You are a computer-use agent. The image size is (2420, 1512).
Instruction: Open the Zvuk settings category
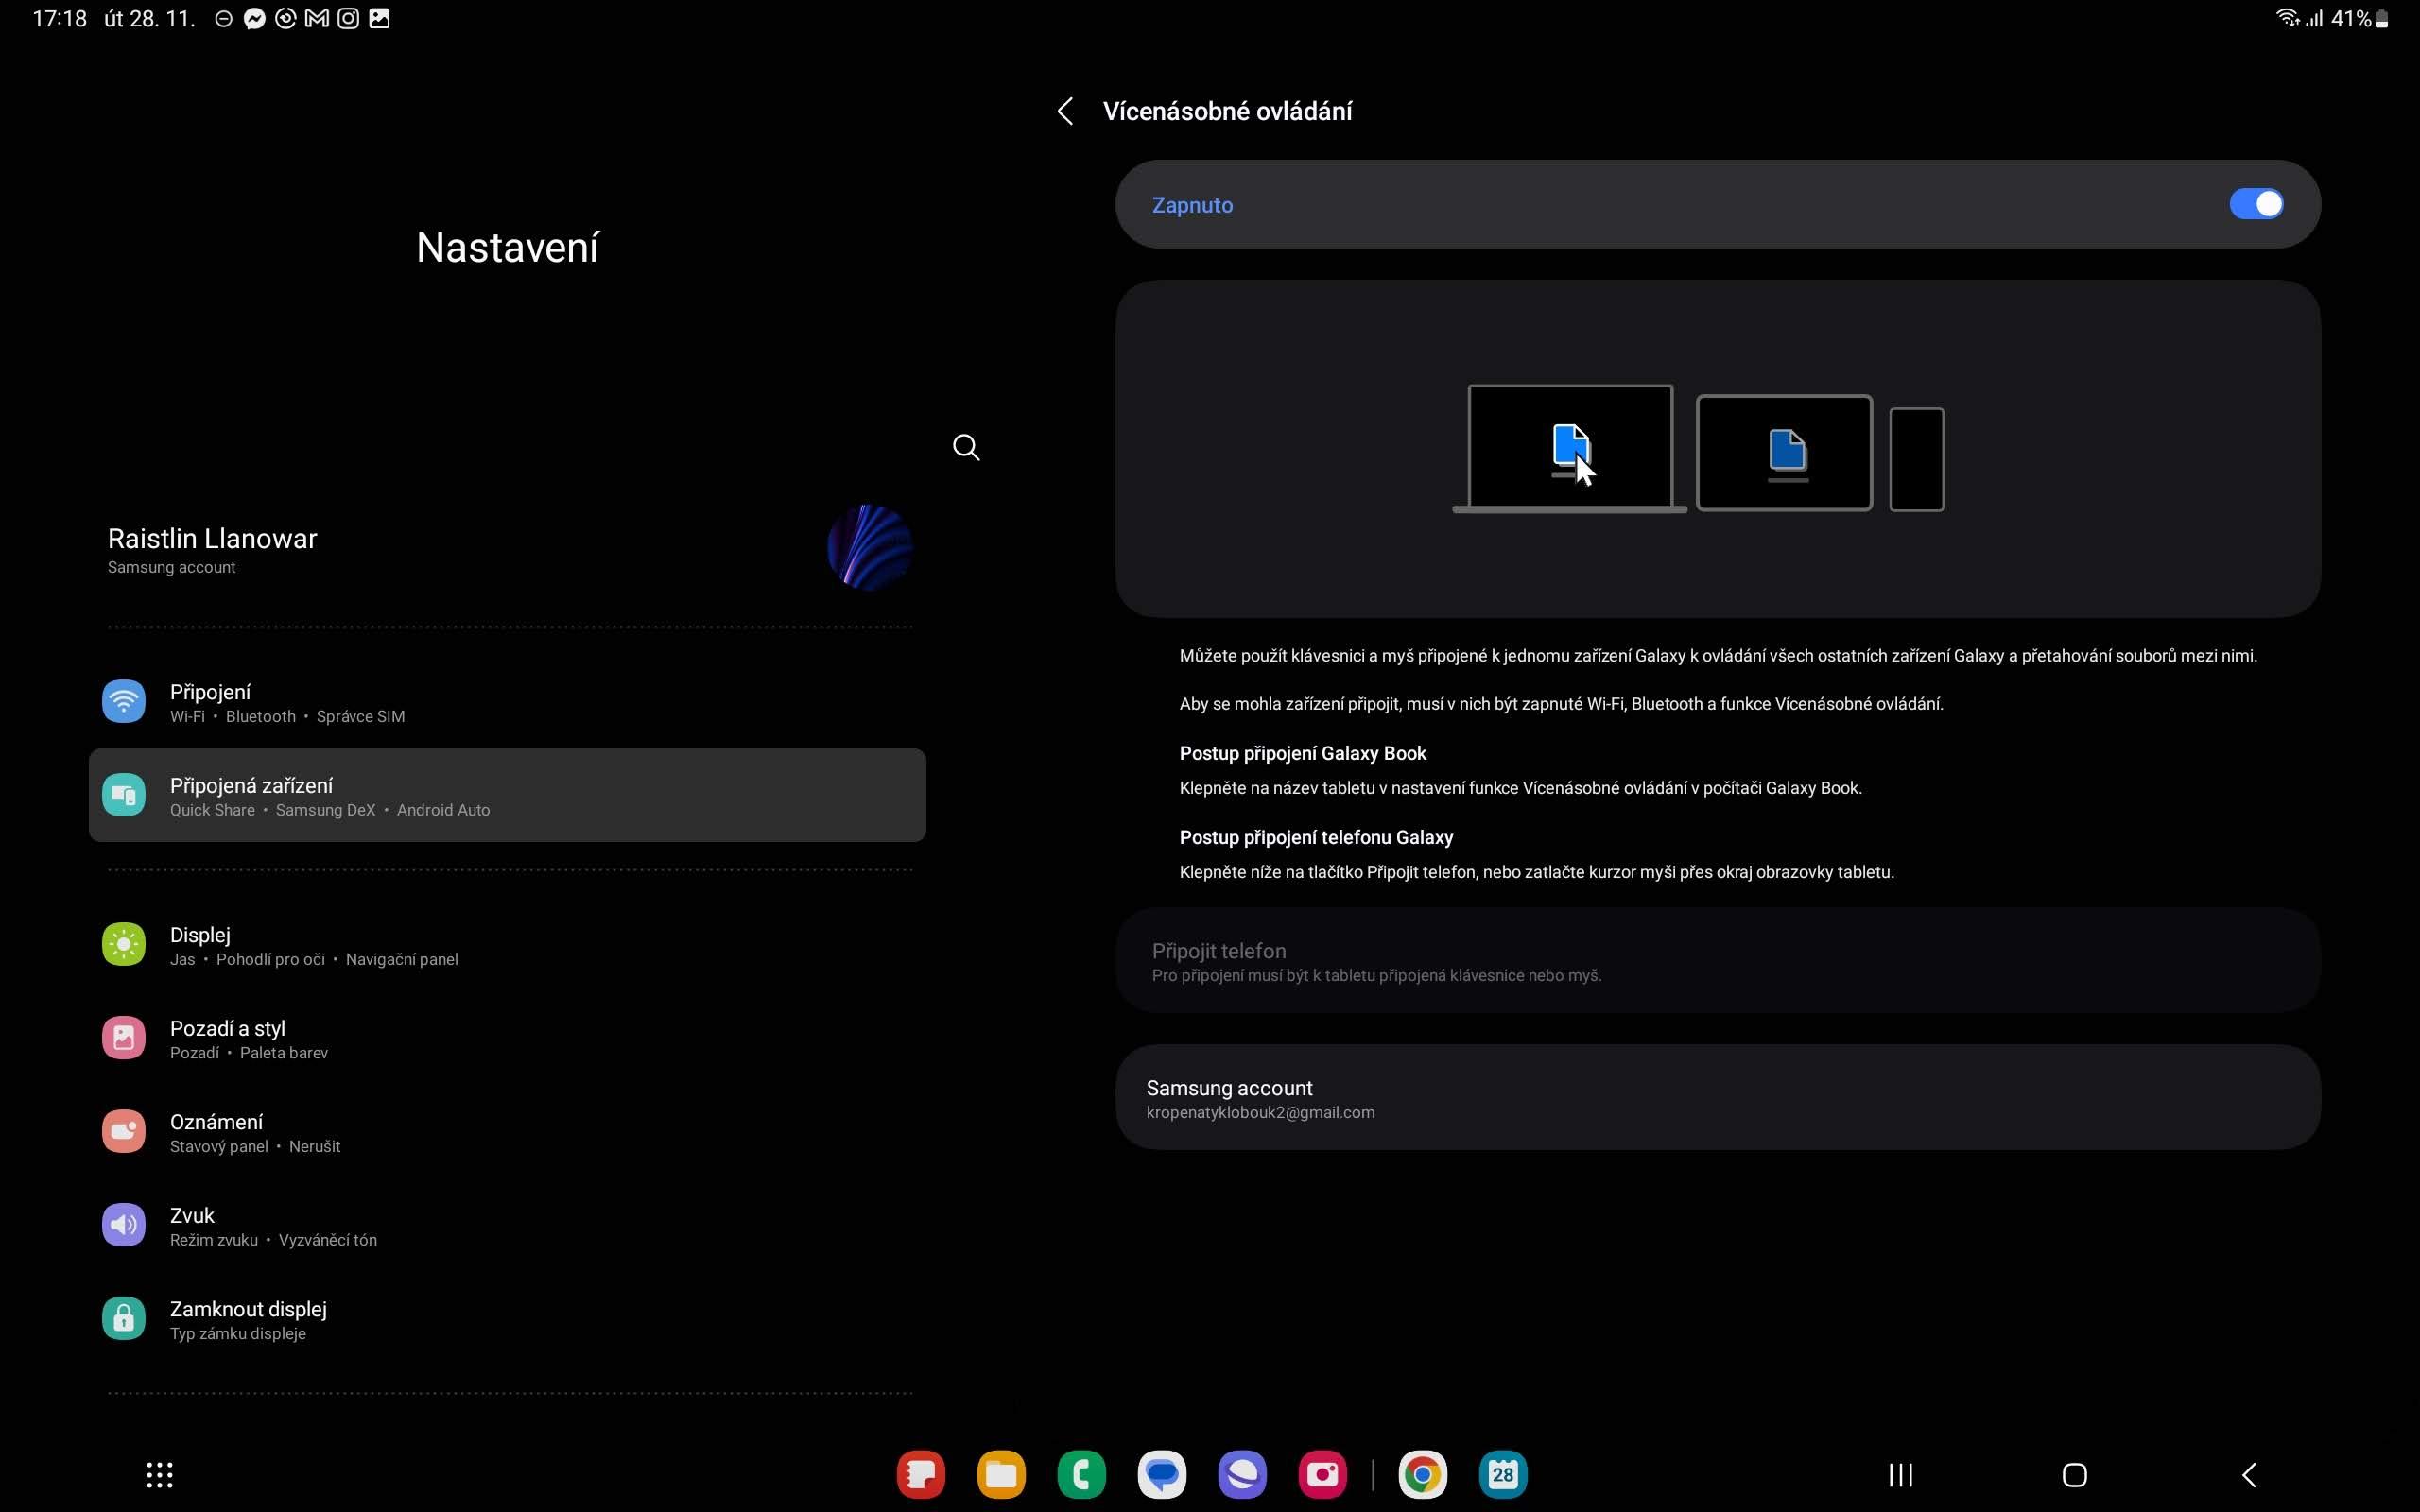tap(507, 1226)
